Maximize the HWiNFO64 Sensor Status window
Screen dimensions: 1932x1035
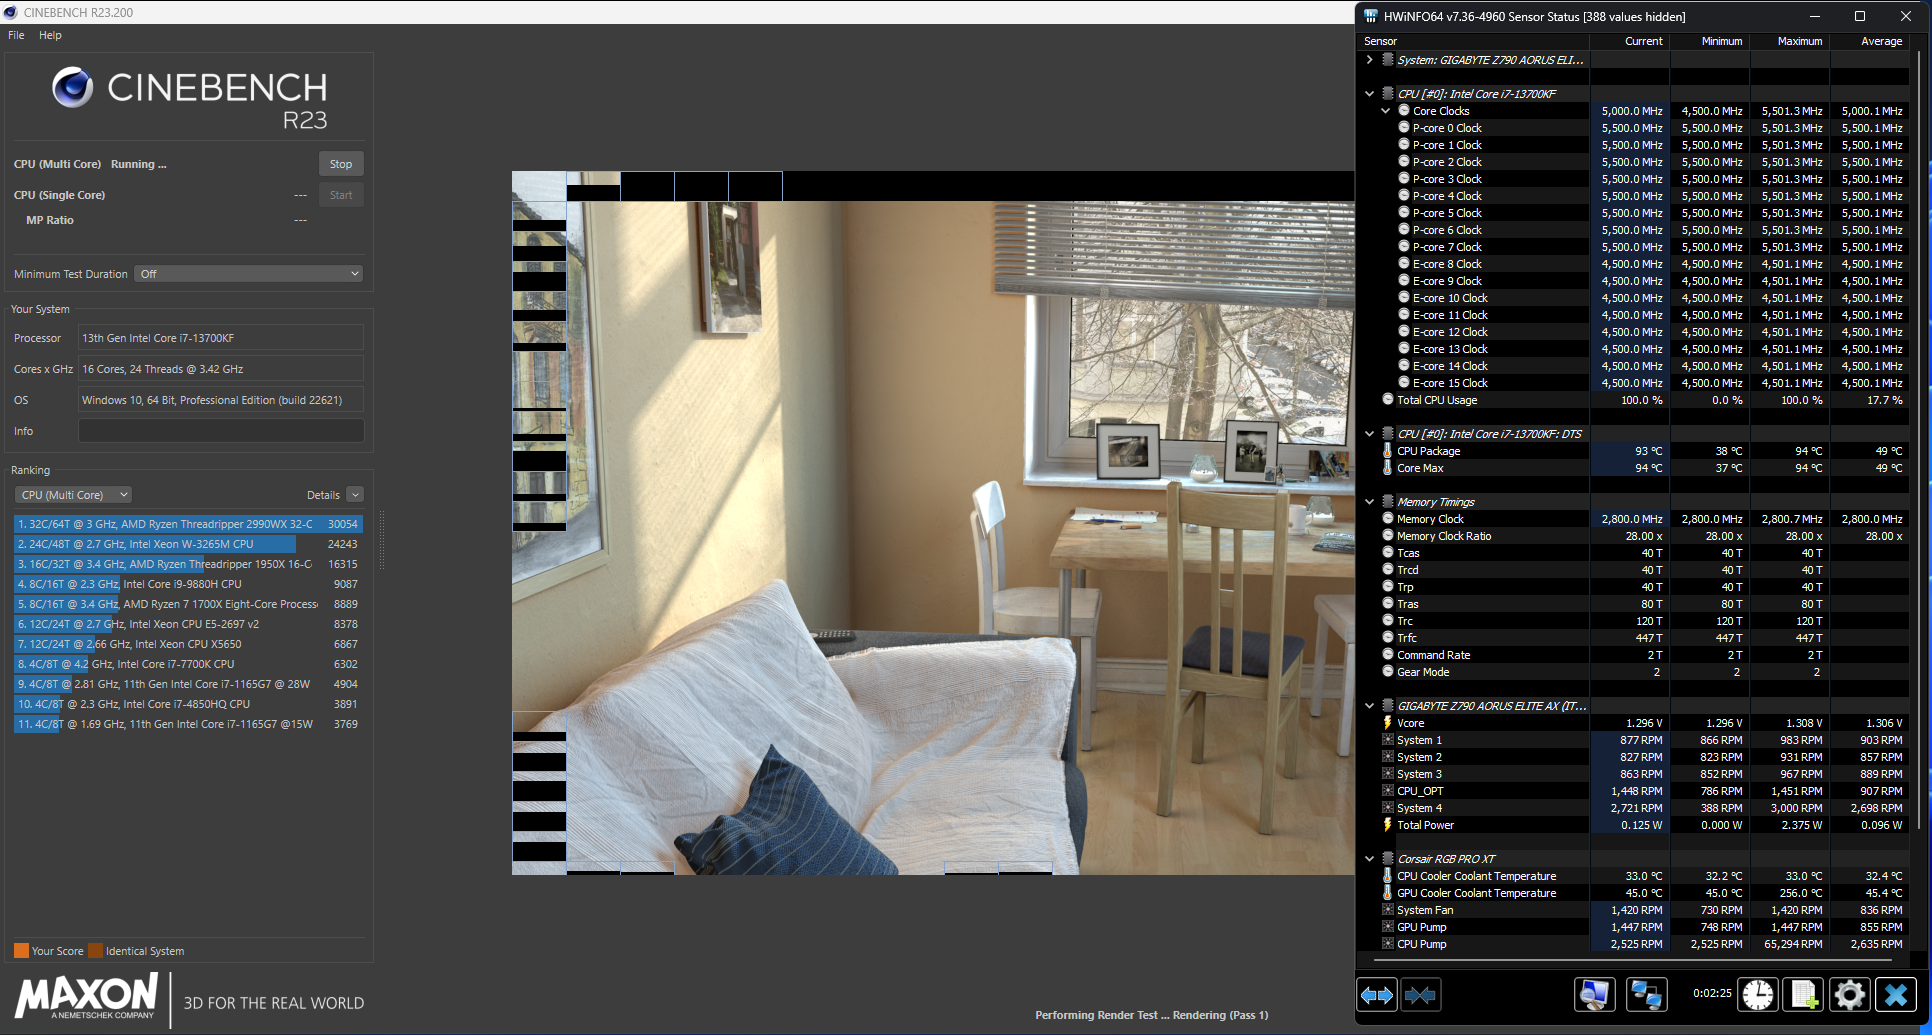coord(1860,16)
